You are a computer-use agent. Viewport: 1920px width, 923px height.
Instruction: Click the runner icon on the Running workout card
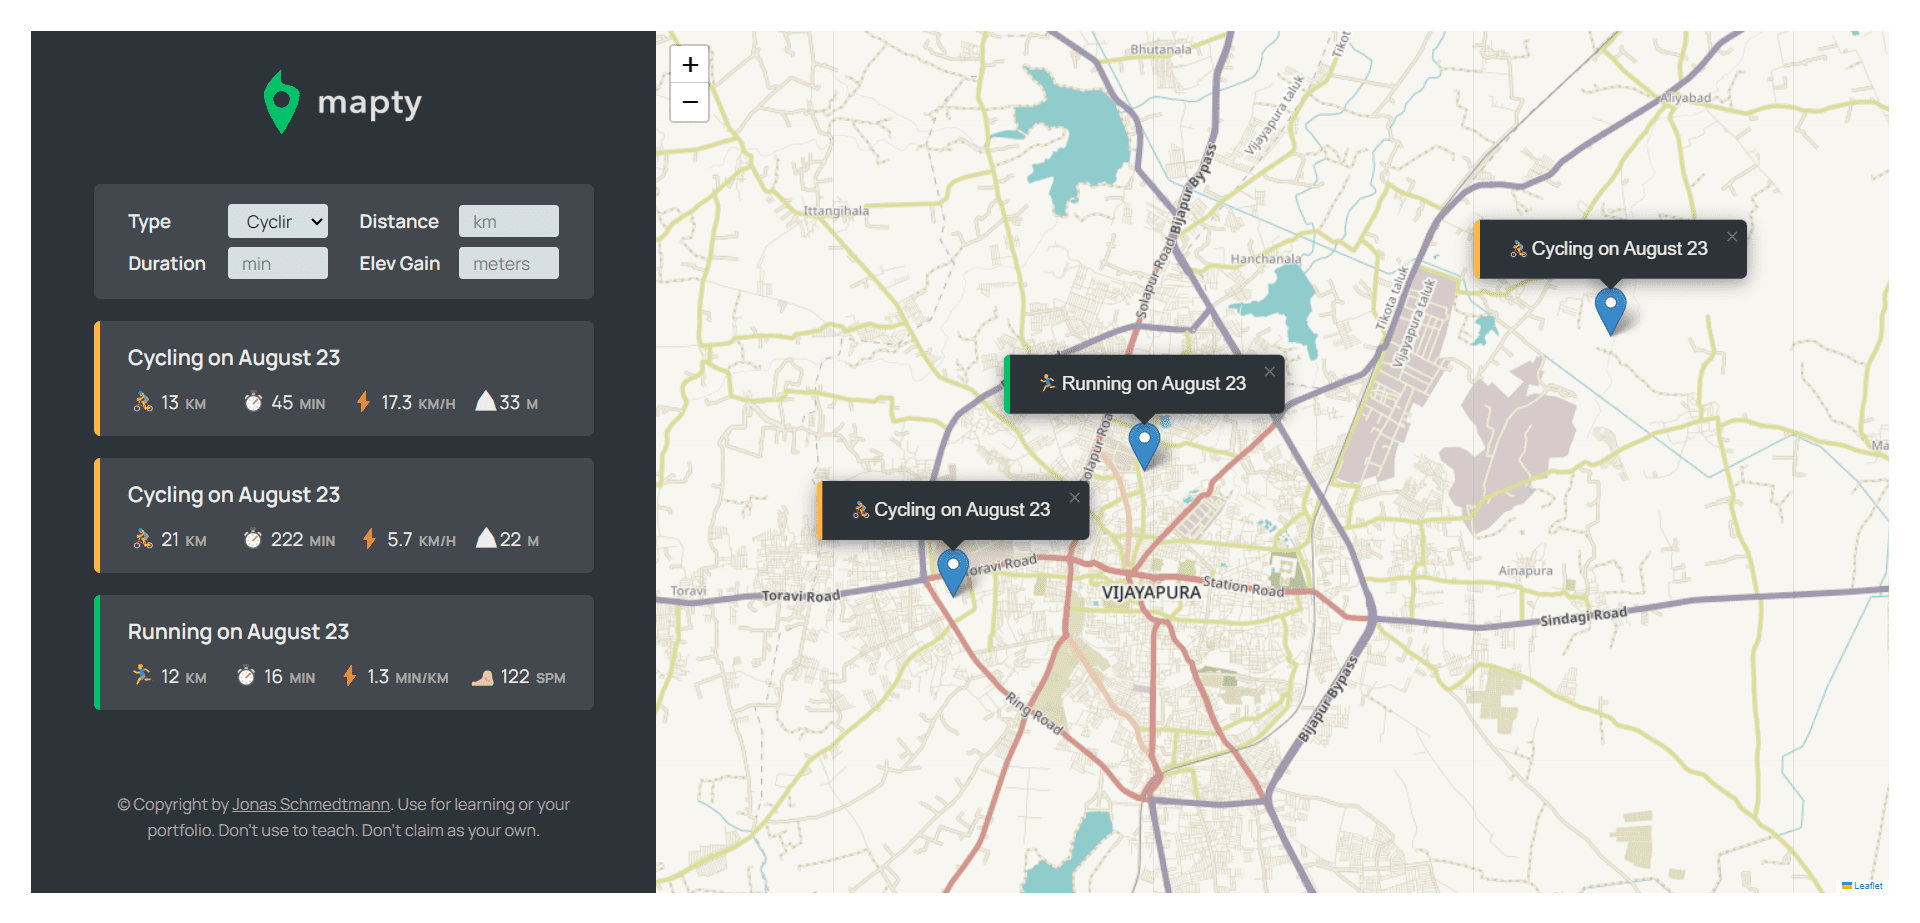click(x=141, y=675)
